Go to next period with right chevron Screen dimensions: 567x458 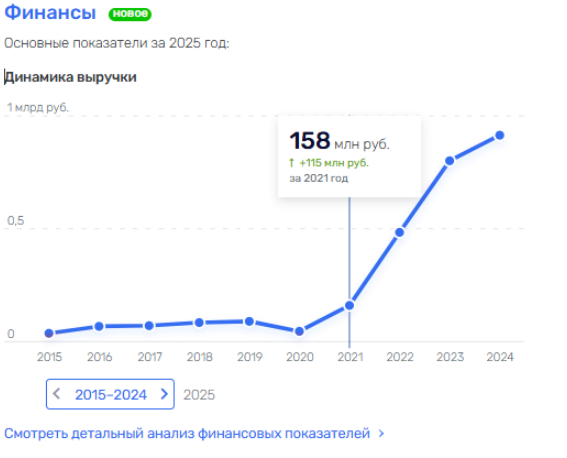pyautogui.click(x=164, y=394)
